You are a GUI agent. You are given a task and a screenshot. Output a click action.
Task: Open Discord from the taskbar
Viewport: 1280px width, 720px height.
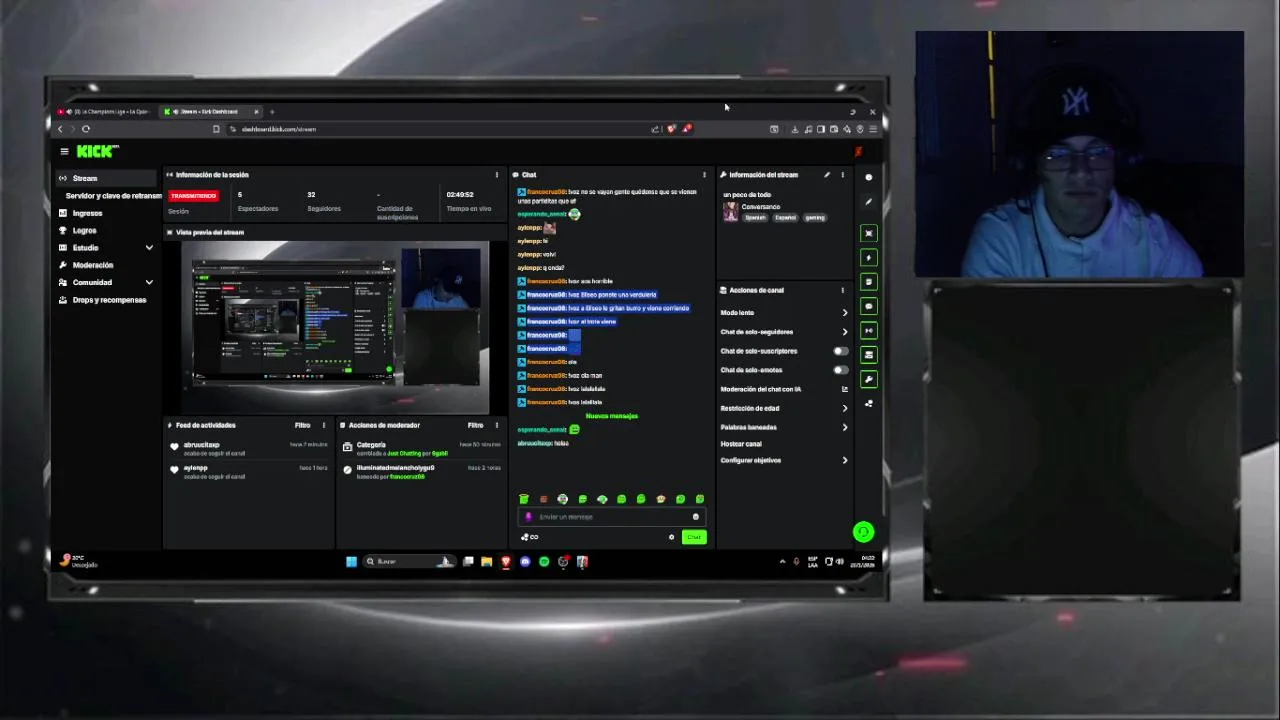[x=525, y=562]
